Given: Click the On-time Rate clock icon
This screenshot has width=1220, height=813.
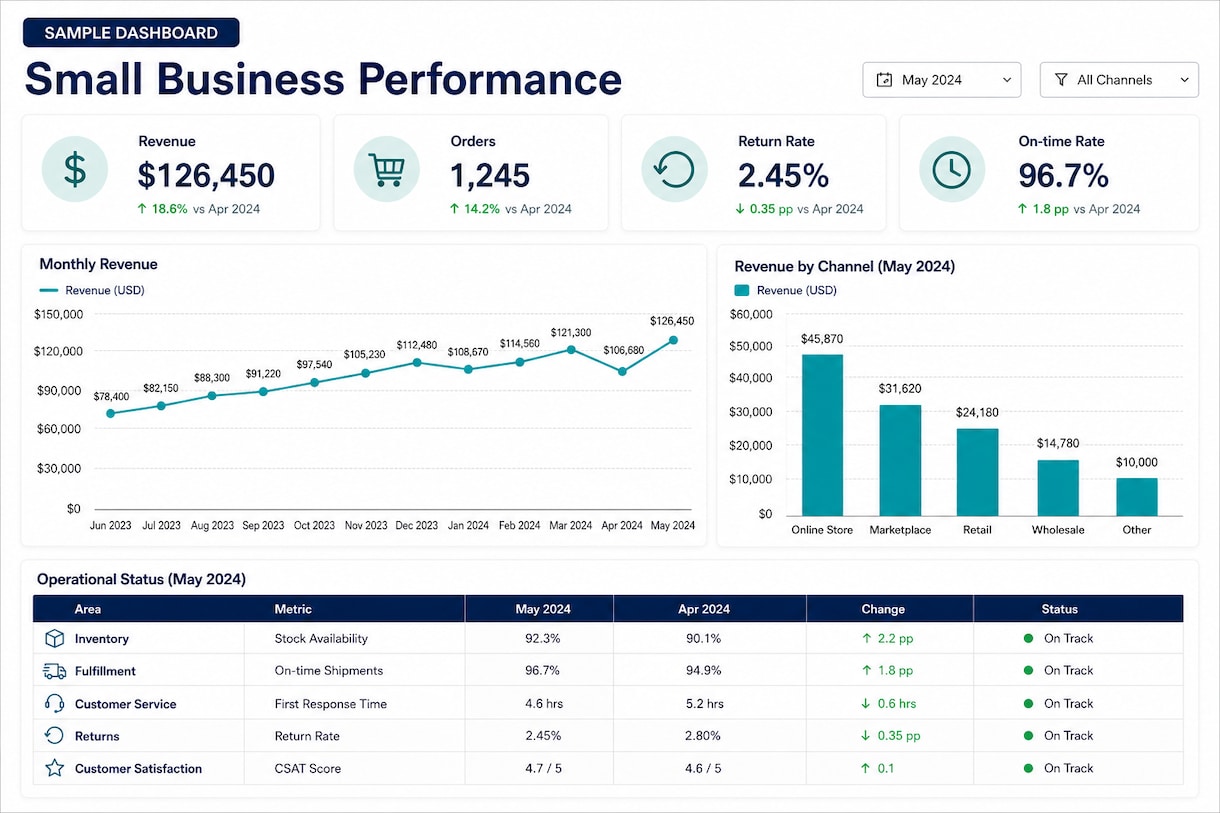Looking at the screenshot, I should [952, 169].
